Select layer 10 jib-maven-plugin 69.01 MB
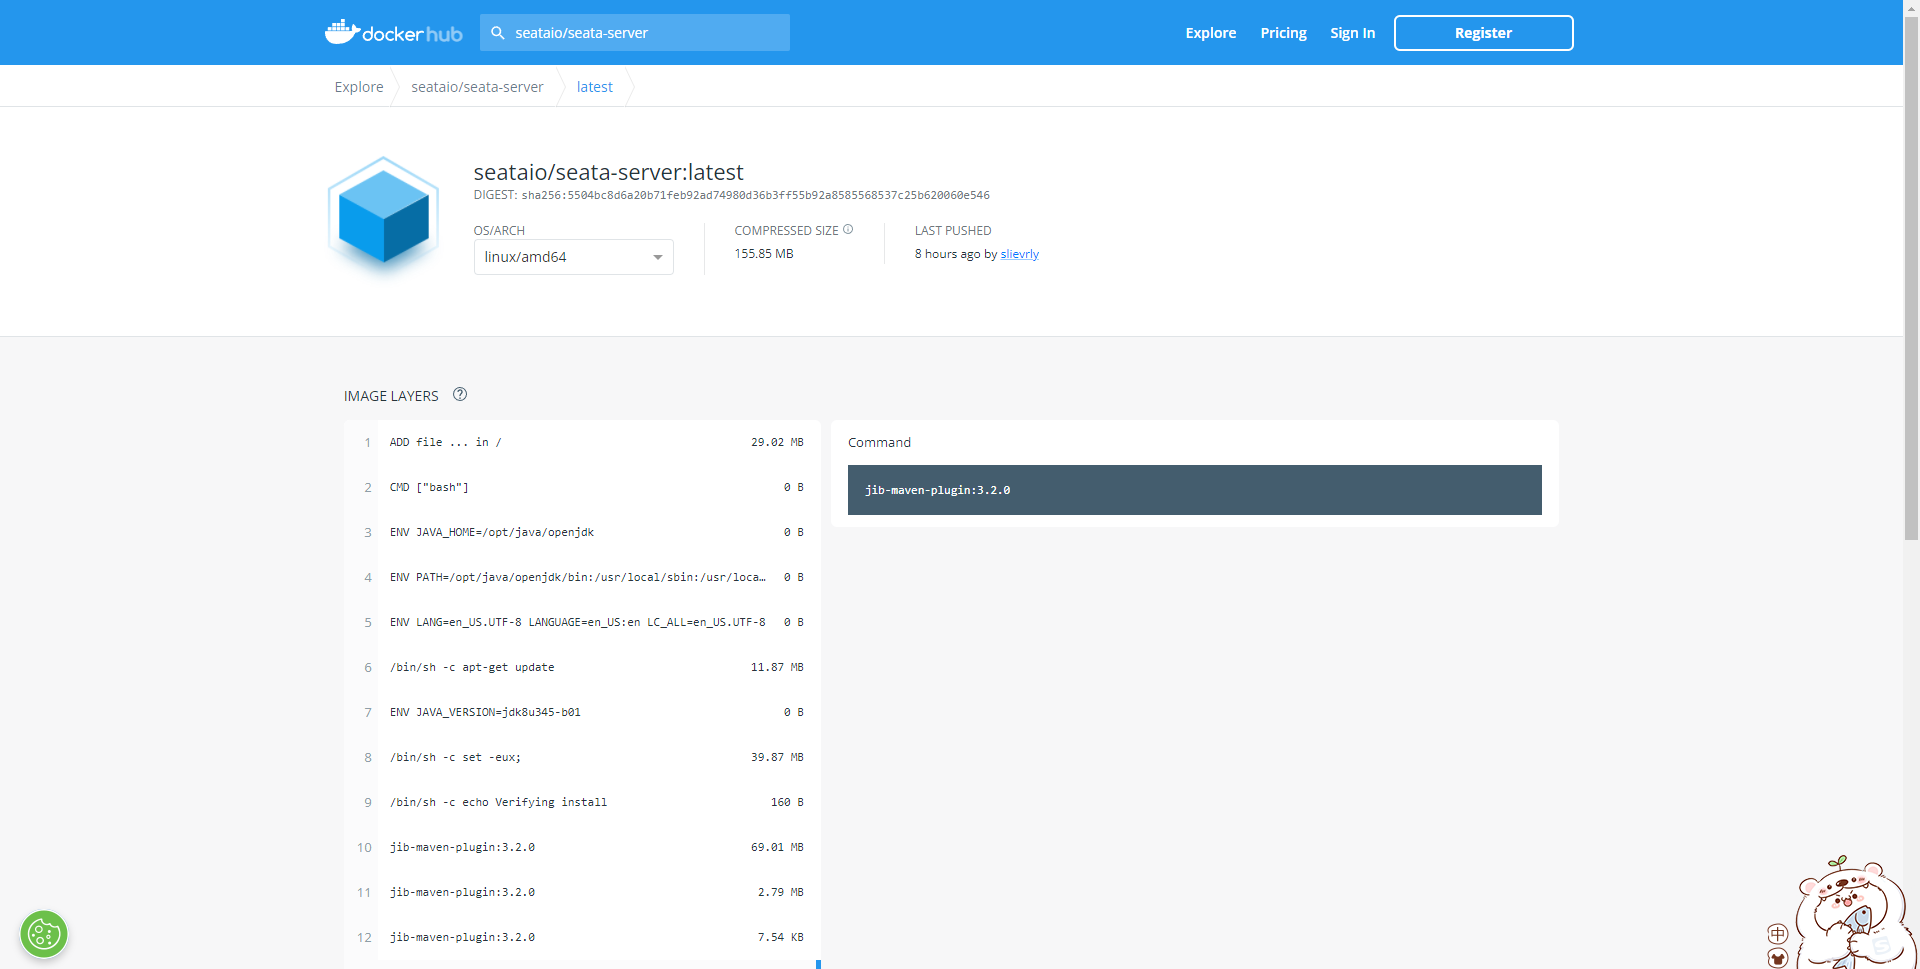Screen dimensions: 1920x969 [582, 847]
